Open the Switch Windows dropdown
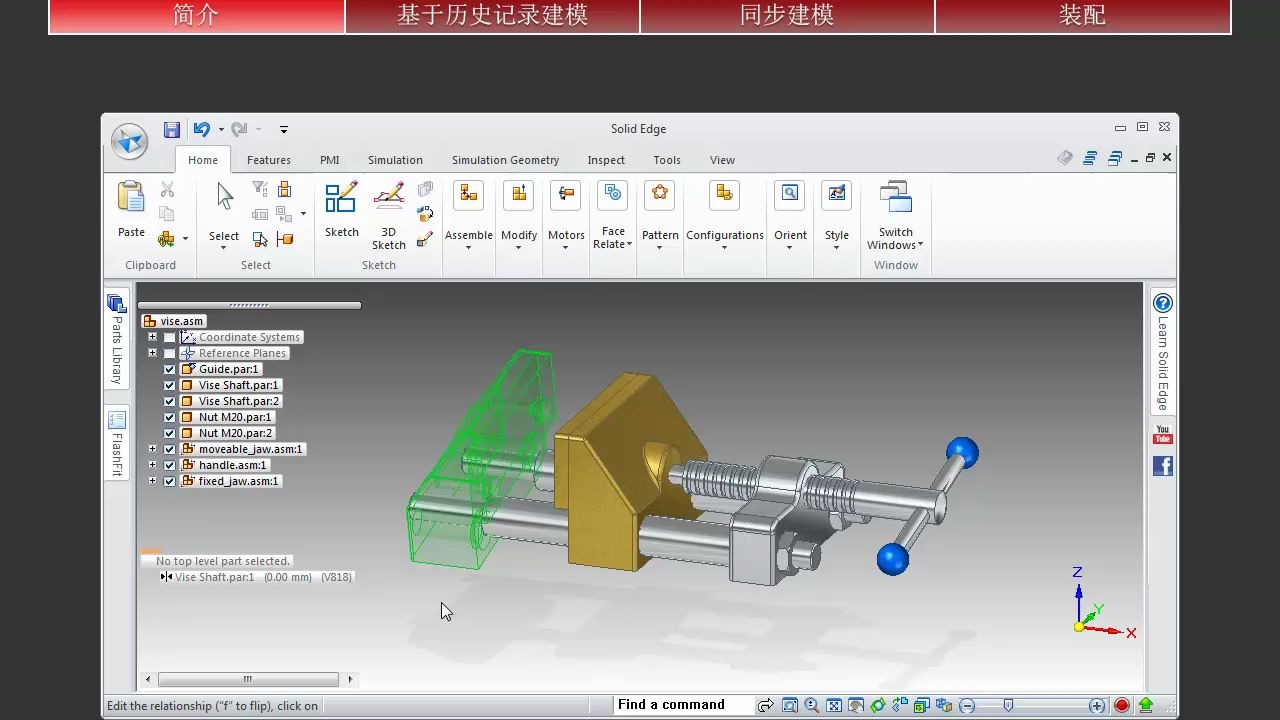 pyautogui.click(x=920, y=245)
